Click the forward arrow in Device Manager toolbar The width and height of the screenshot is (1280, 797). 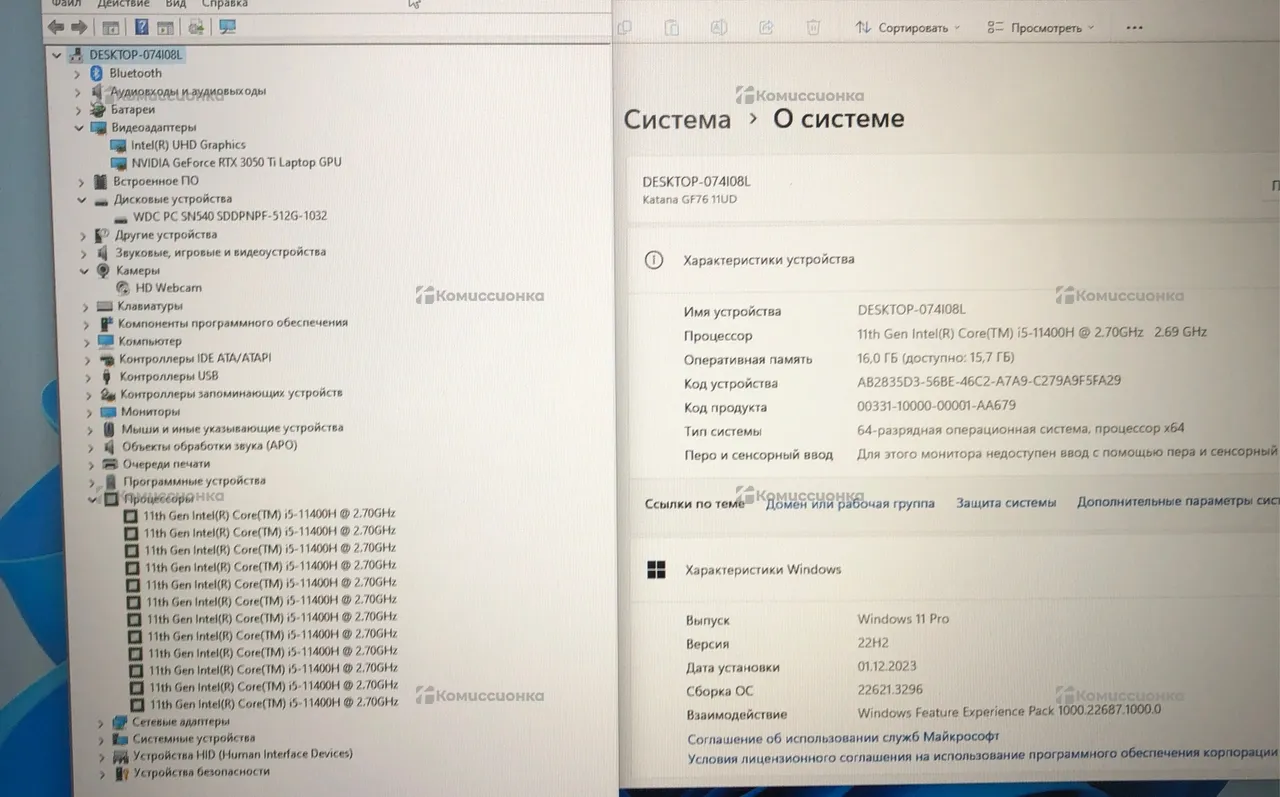78,27
